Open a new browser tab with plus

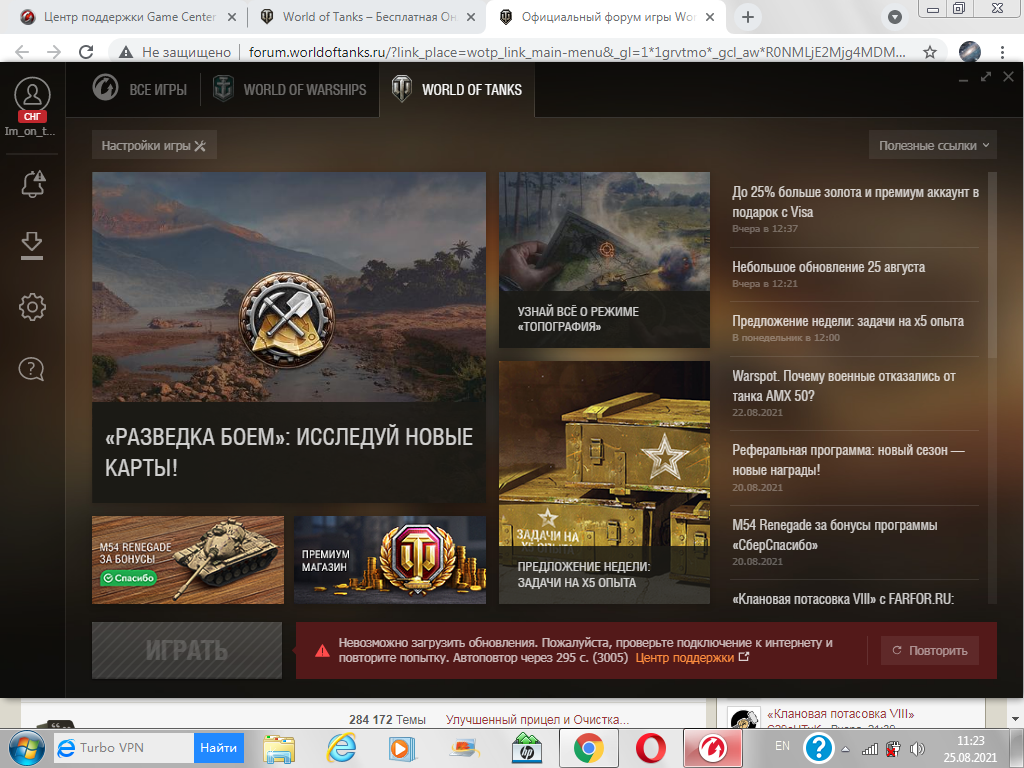[x=748, y=18]
